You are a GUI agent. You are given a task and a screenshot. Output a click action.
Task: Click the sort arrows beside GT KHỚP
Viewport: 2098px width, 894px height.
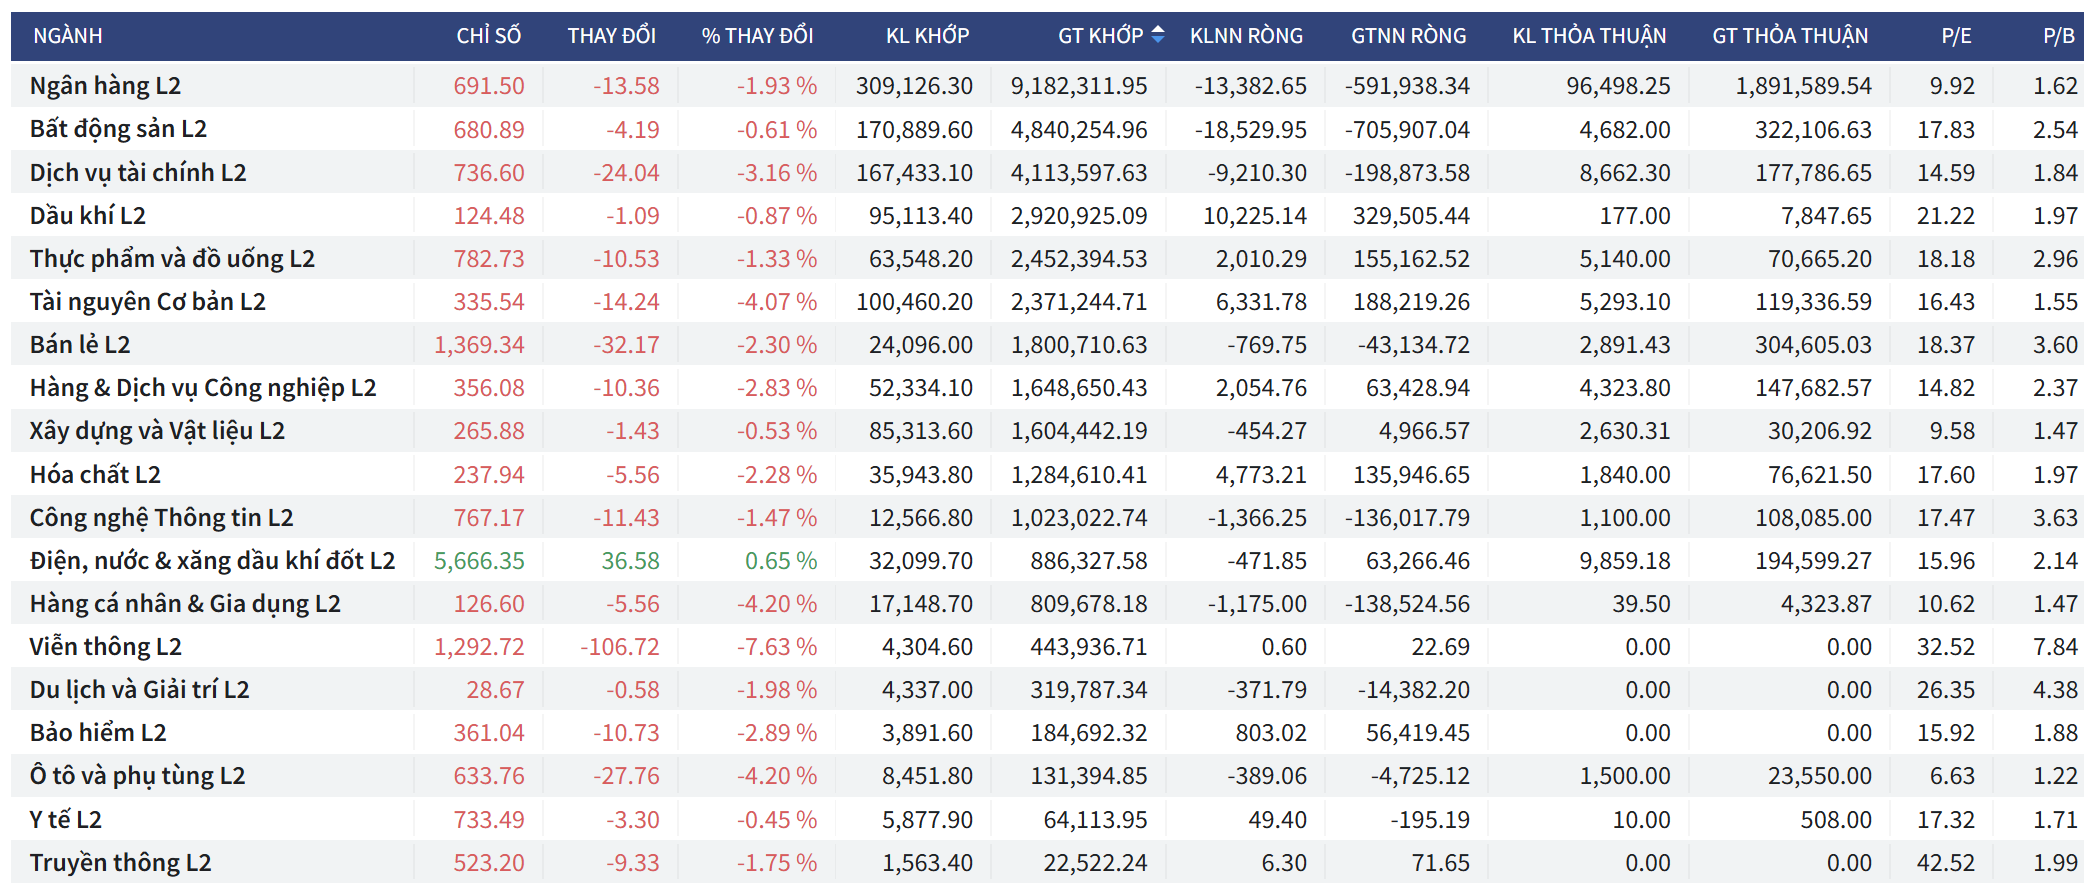point(1157,35)
